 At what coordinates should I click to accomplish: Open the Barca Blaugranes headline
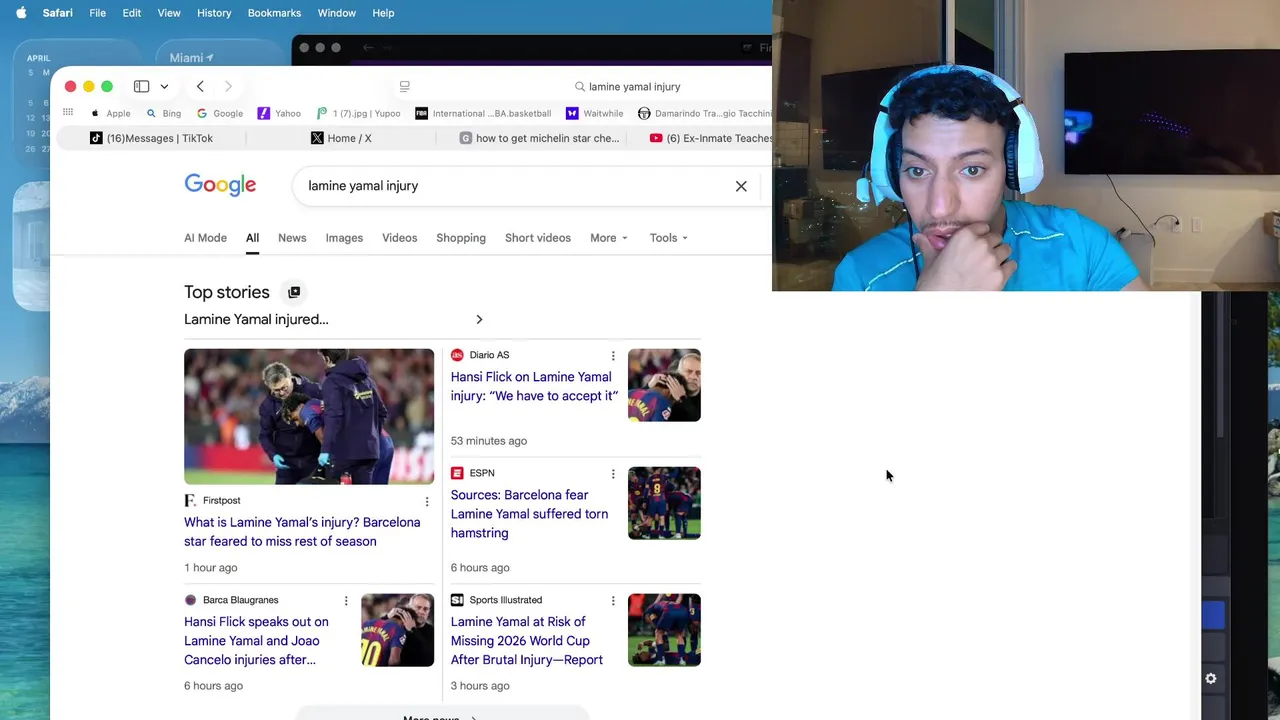point(256,641)
